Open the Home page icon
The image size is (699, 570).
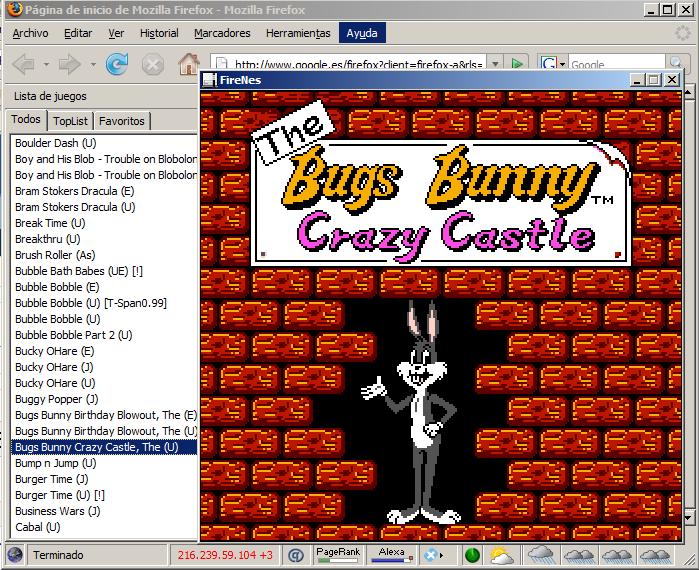click(x=189, y=64)
